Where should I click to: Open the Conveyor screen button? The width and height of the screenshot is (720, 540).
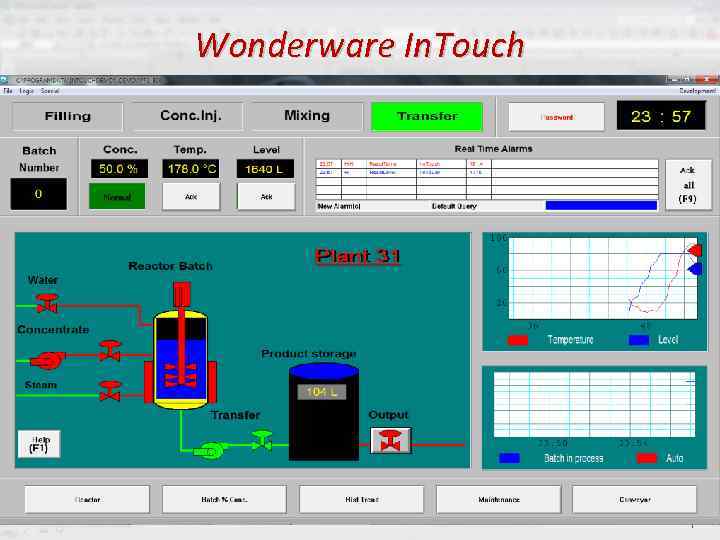(x=635, y=499)
